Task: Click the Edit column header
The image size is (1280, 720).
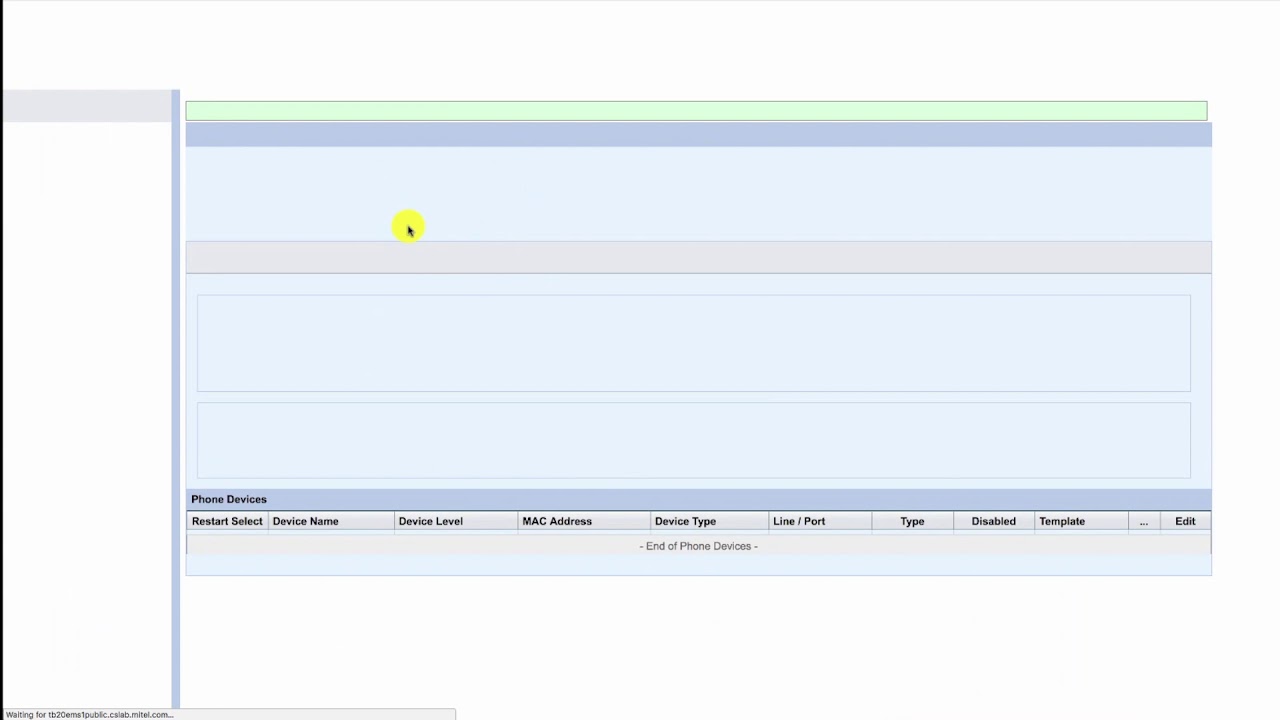Action: click(x=1185, y=521)
